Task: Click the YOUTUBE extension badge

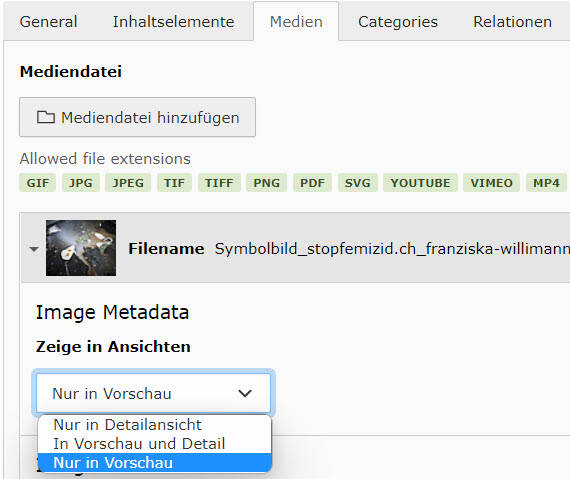Action: 420,183
